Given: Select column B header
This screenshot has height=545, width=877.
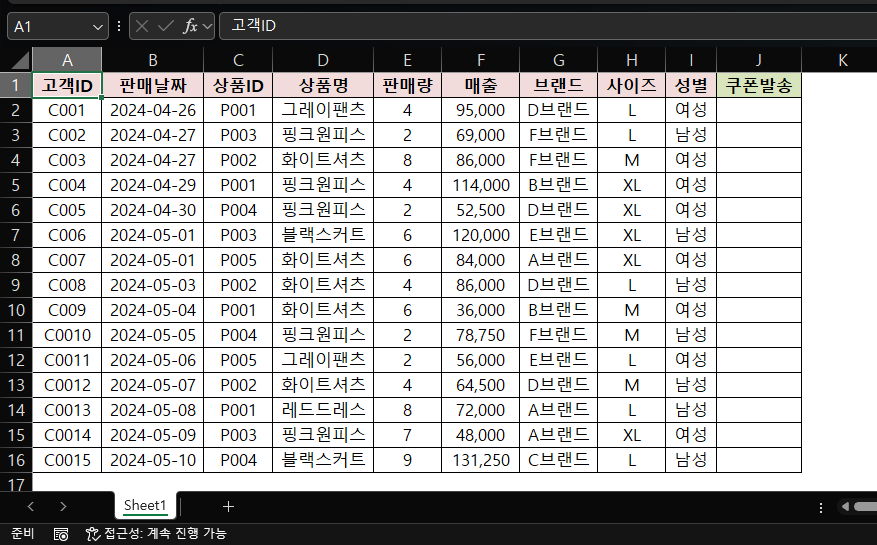Looking at the screenshot, I should click(x=153, y=59).
